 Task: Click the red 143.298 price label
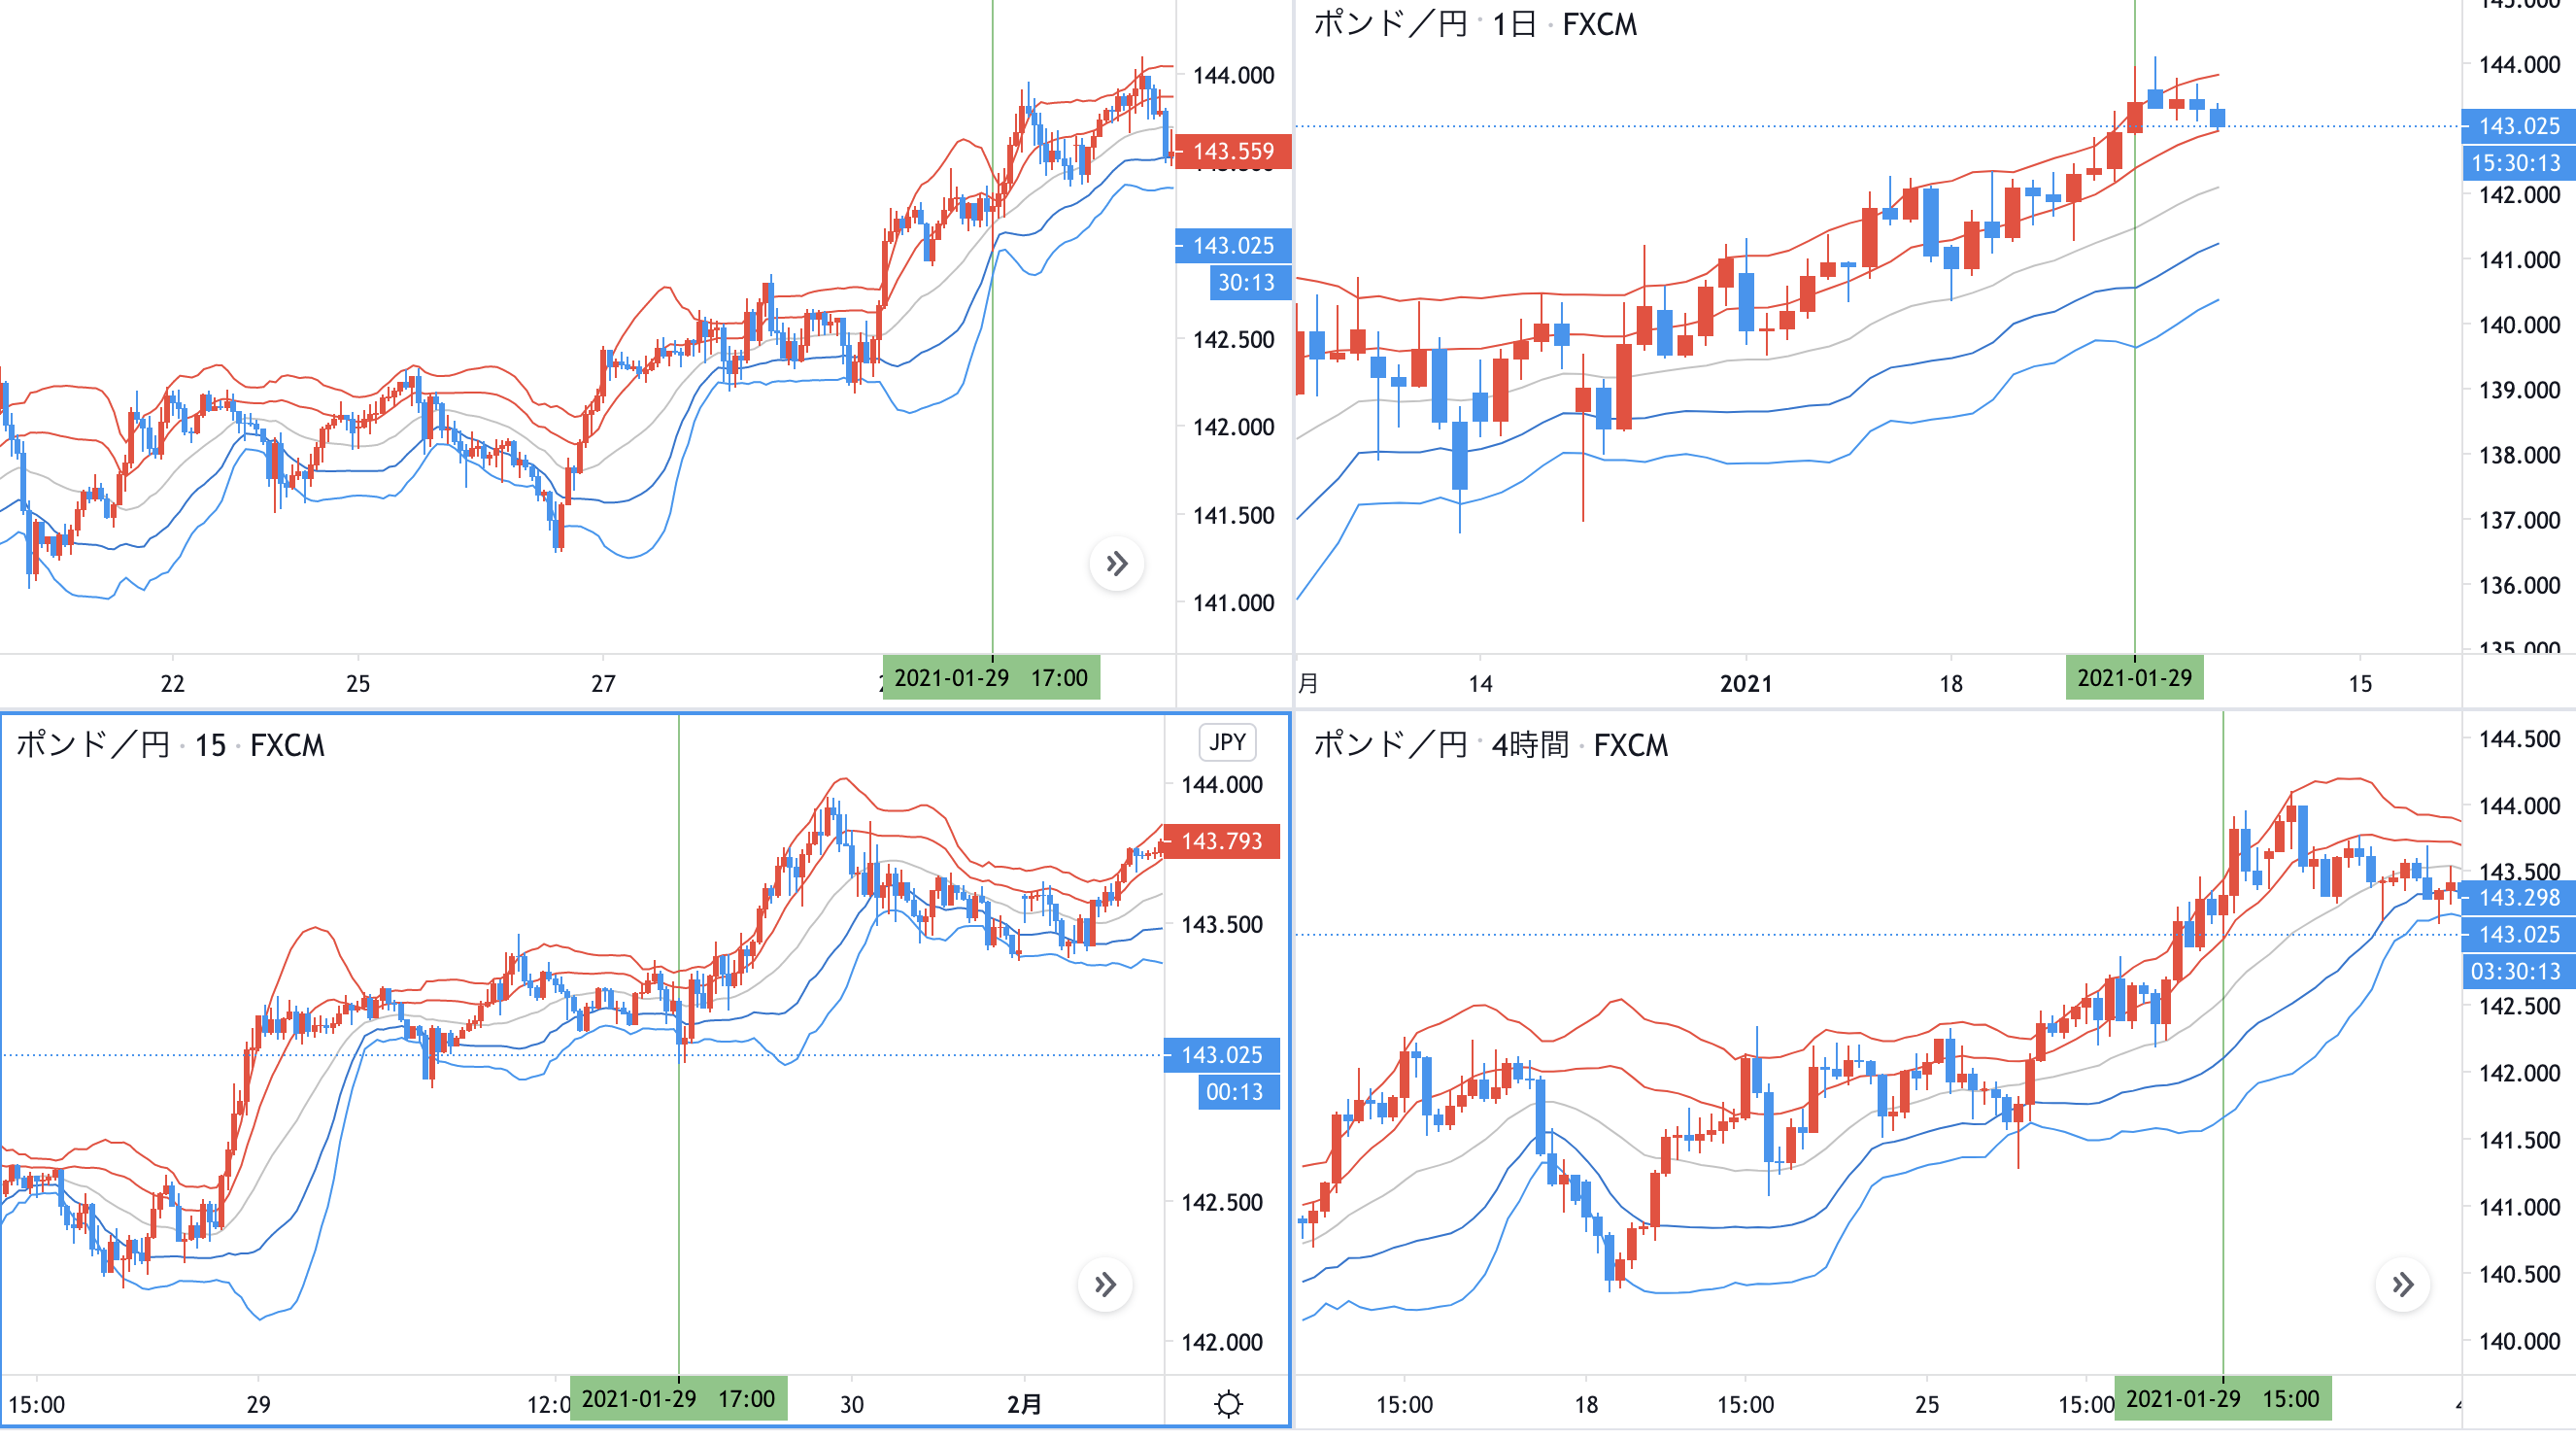pyautogui.click(x=2518, y=897)
